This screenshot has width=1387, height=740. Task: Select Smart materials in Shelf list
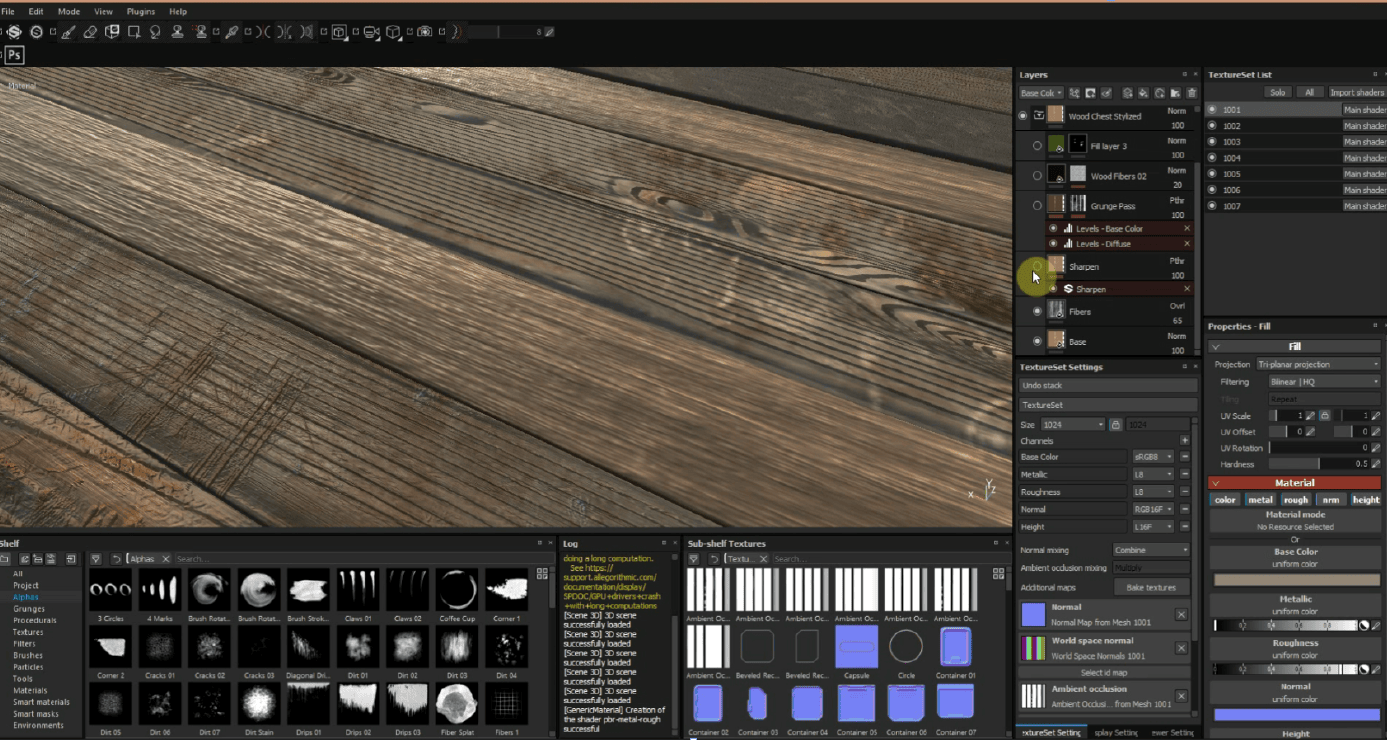point(41,702)
